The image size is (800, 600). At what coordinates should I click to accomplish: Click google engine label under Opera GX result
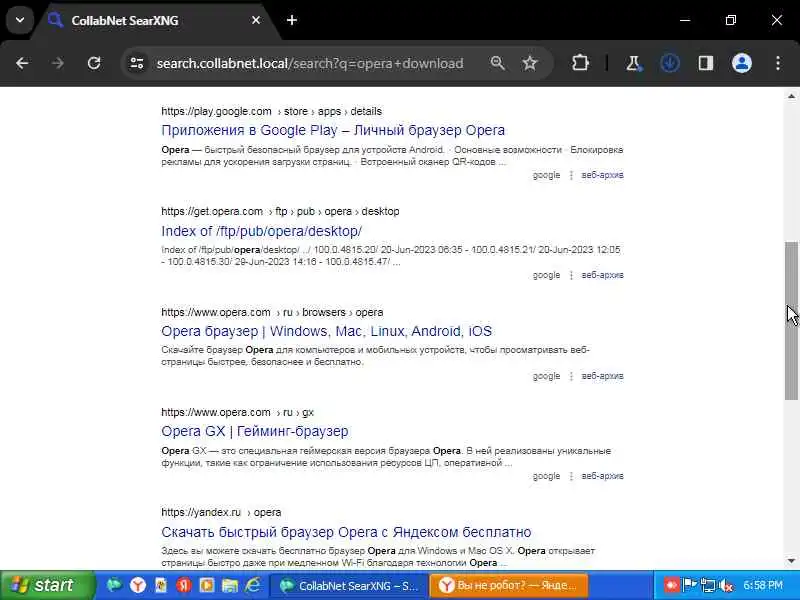[546, 476]
